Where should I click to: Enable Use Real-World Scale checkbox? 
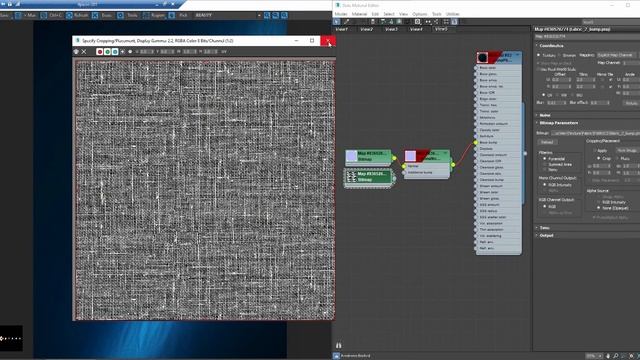click(539, 69)
